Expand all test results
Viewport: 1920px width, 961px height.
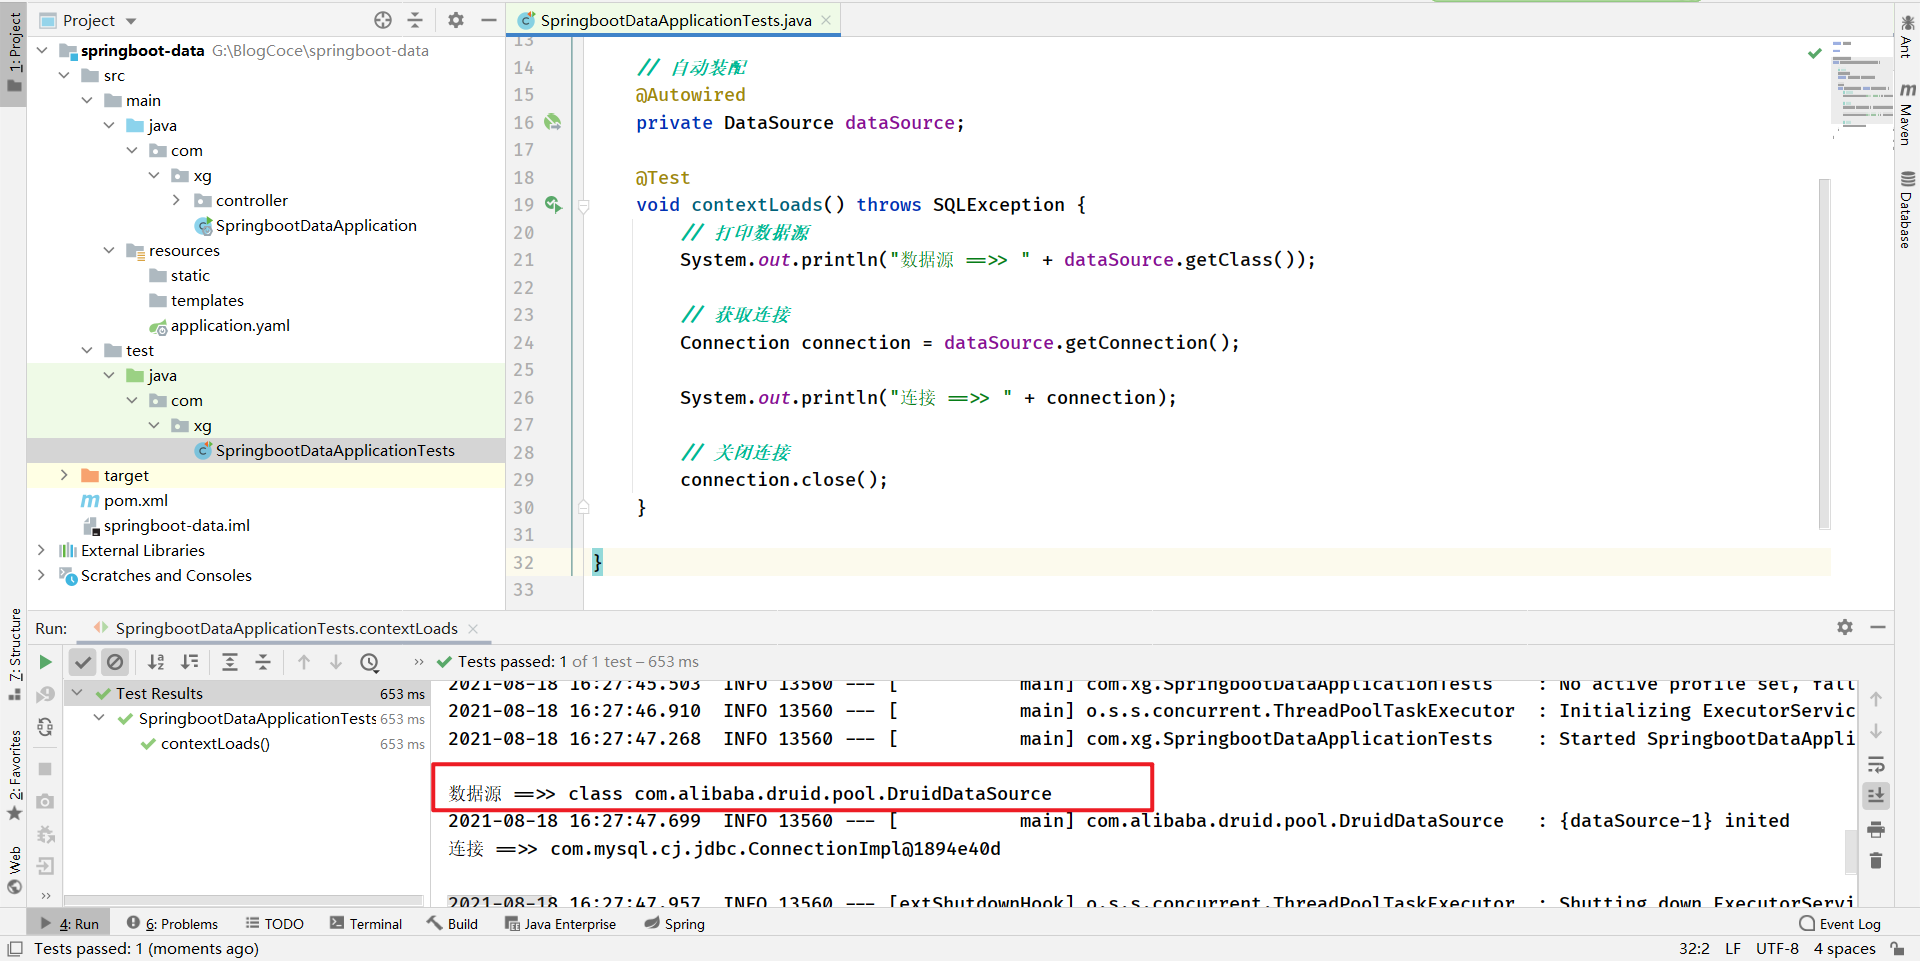tap(229, 662)
